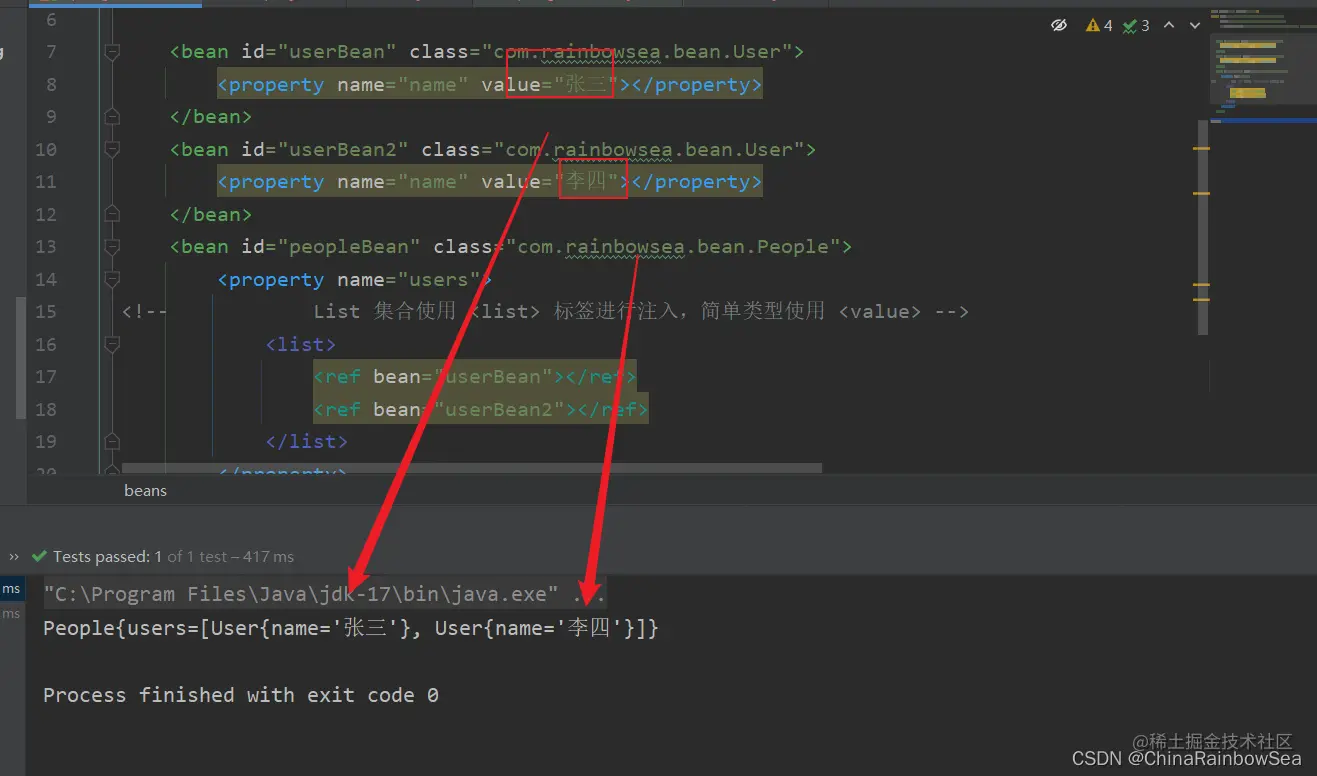Click the <list> opening tag on line 16

pos(300,344)
